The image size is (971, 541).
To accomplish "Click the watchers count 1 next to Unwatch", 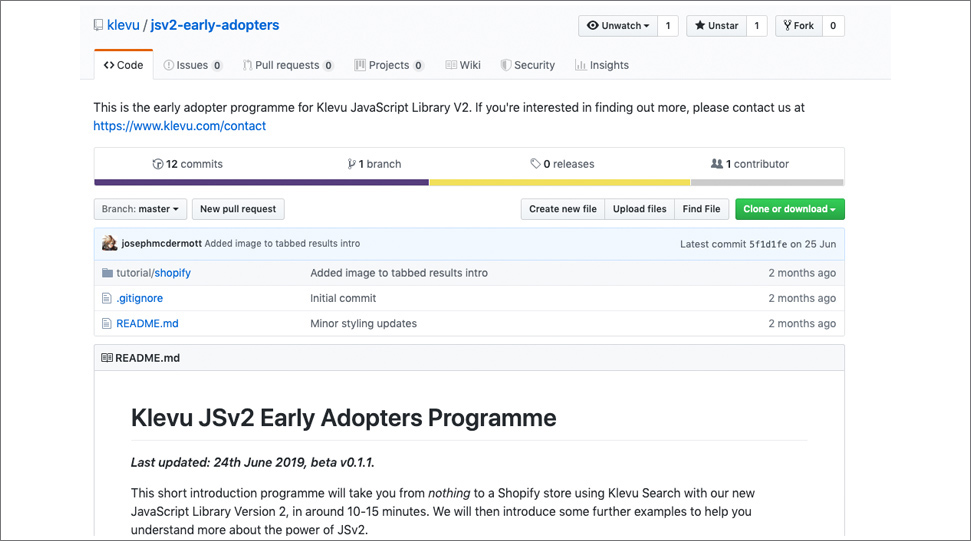I will click(x=668, y=25).
